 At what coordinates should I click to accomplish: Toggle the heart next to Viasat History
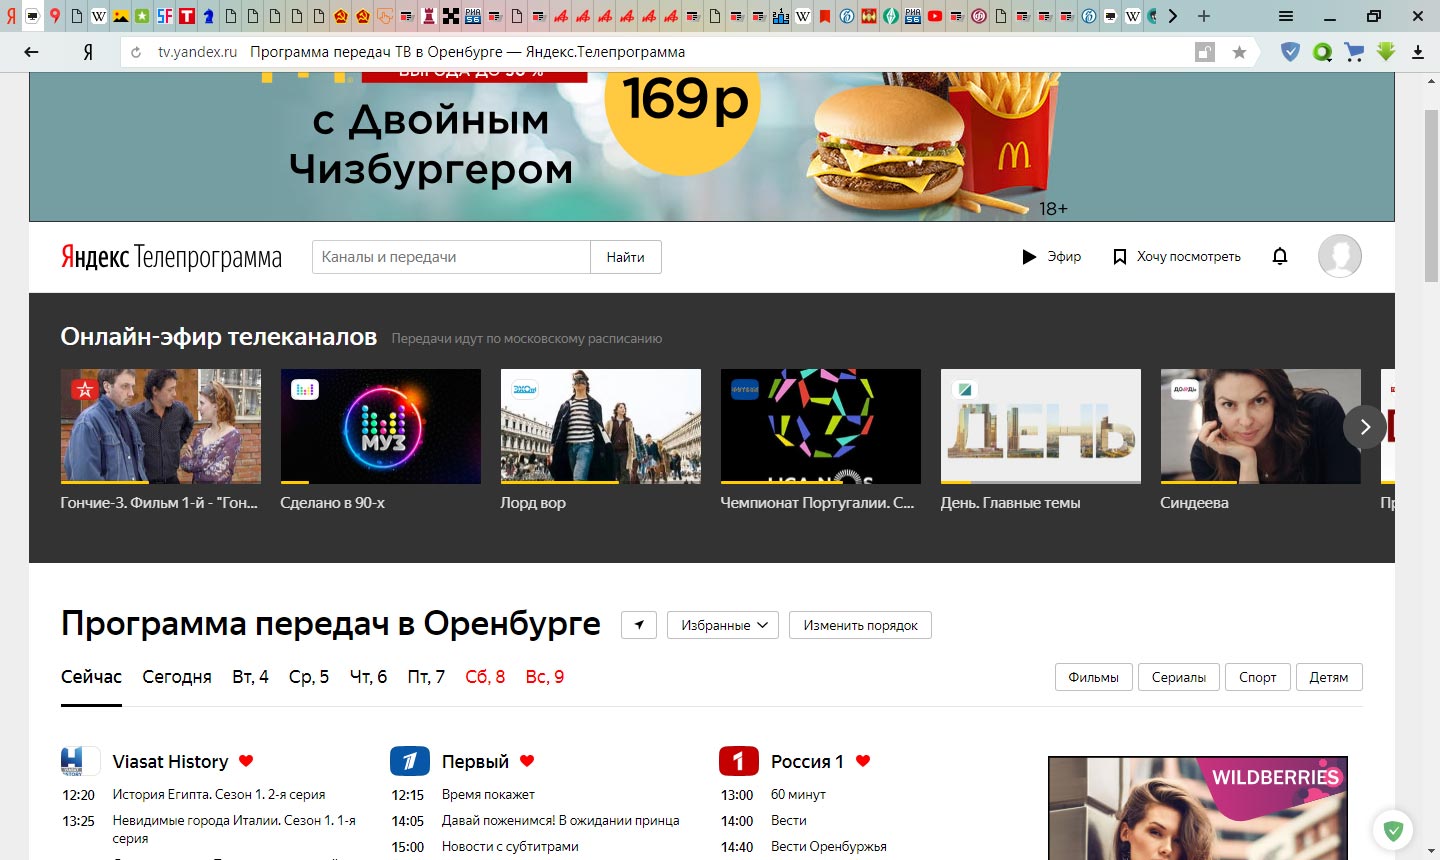(x=246, y=761)
